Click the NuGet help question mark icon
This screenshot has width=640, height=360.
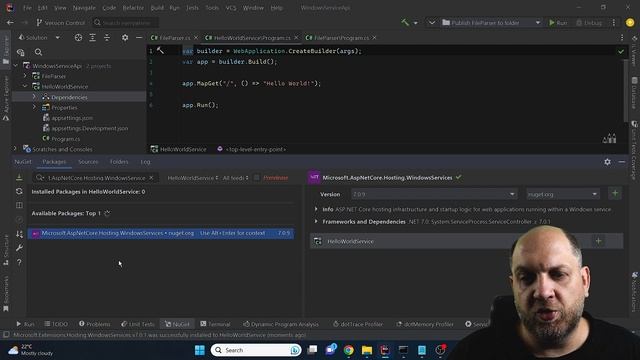[19, 262]
